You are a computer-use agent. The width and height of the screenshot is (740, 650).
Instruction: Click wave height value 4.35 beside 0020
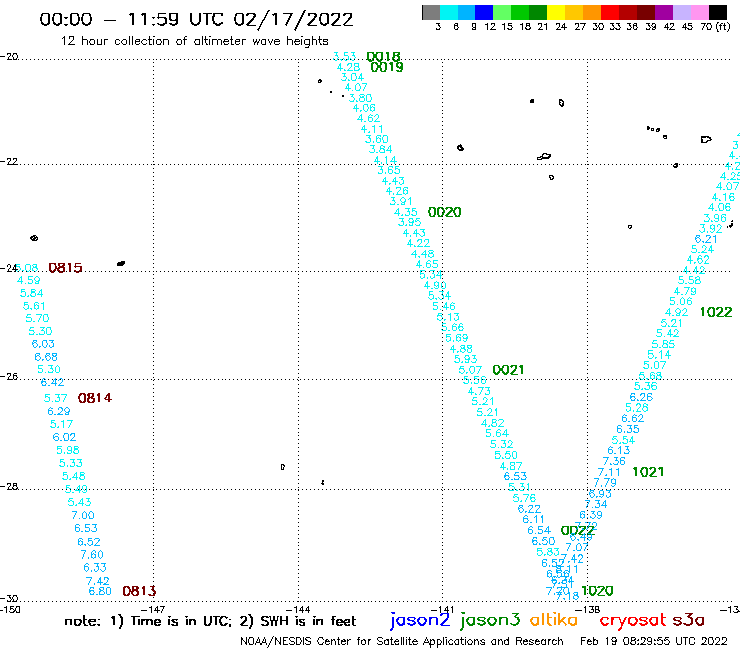[x=405, y=212]
